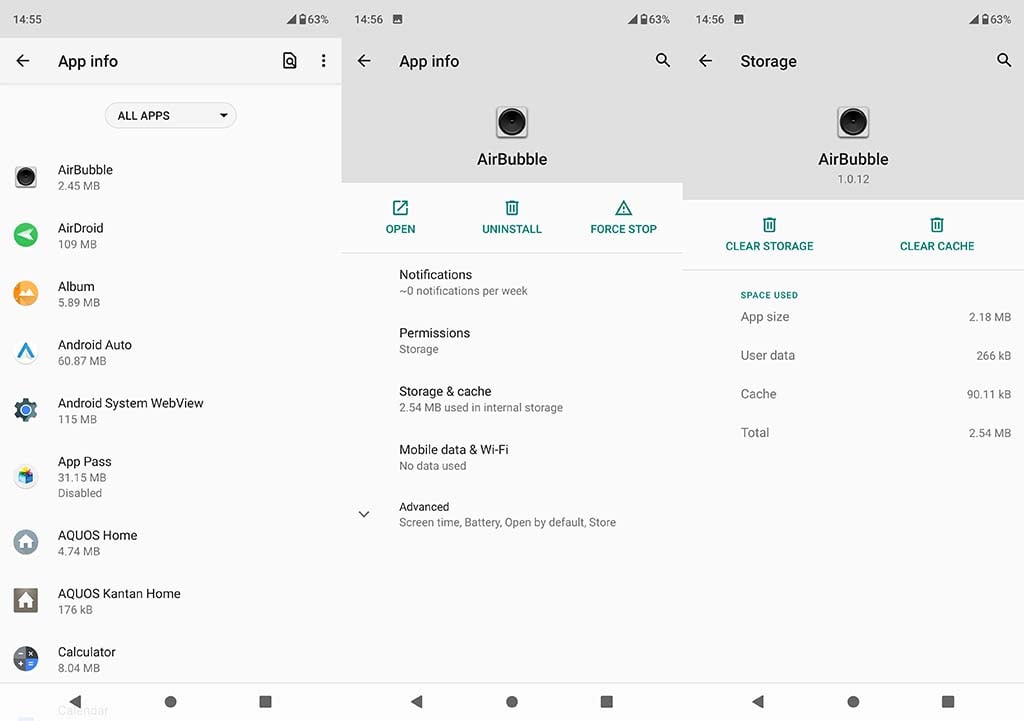Tap navigation Home circle under the app list
The height and width of the screenshot is (721, 1024).
170,701
